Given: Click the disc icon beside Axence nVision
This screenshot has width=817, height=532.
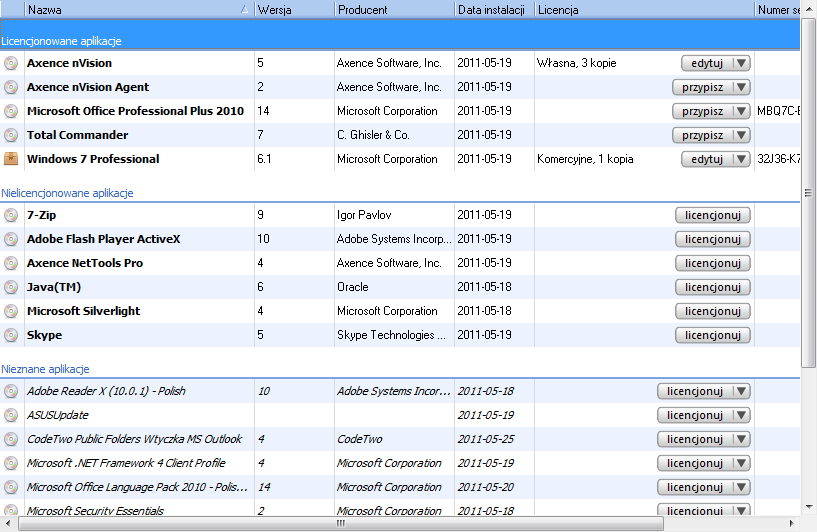Looking at the screenshot, I should pos(11,63).
